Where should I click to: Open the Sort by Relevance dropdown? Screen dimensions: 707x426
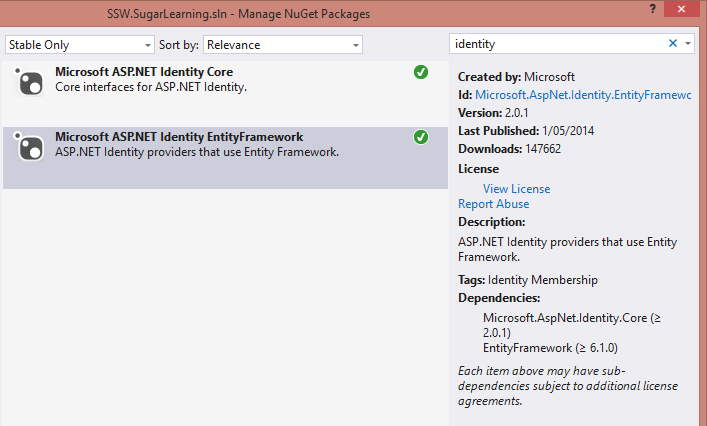tap(283, 45)
